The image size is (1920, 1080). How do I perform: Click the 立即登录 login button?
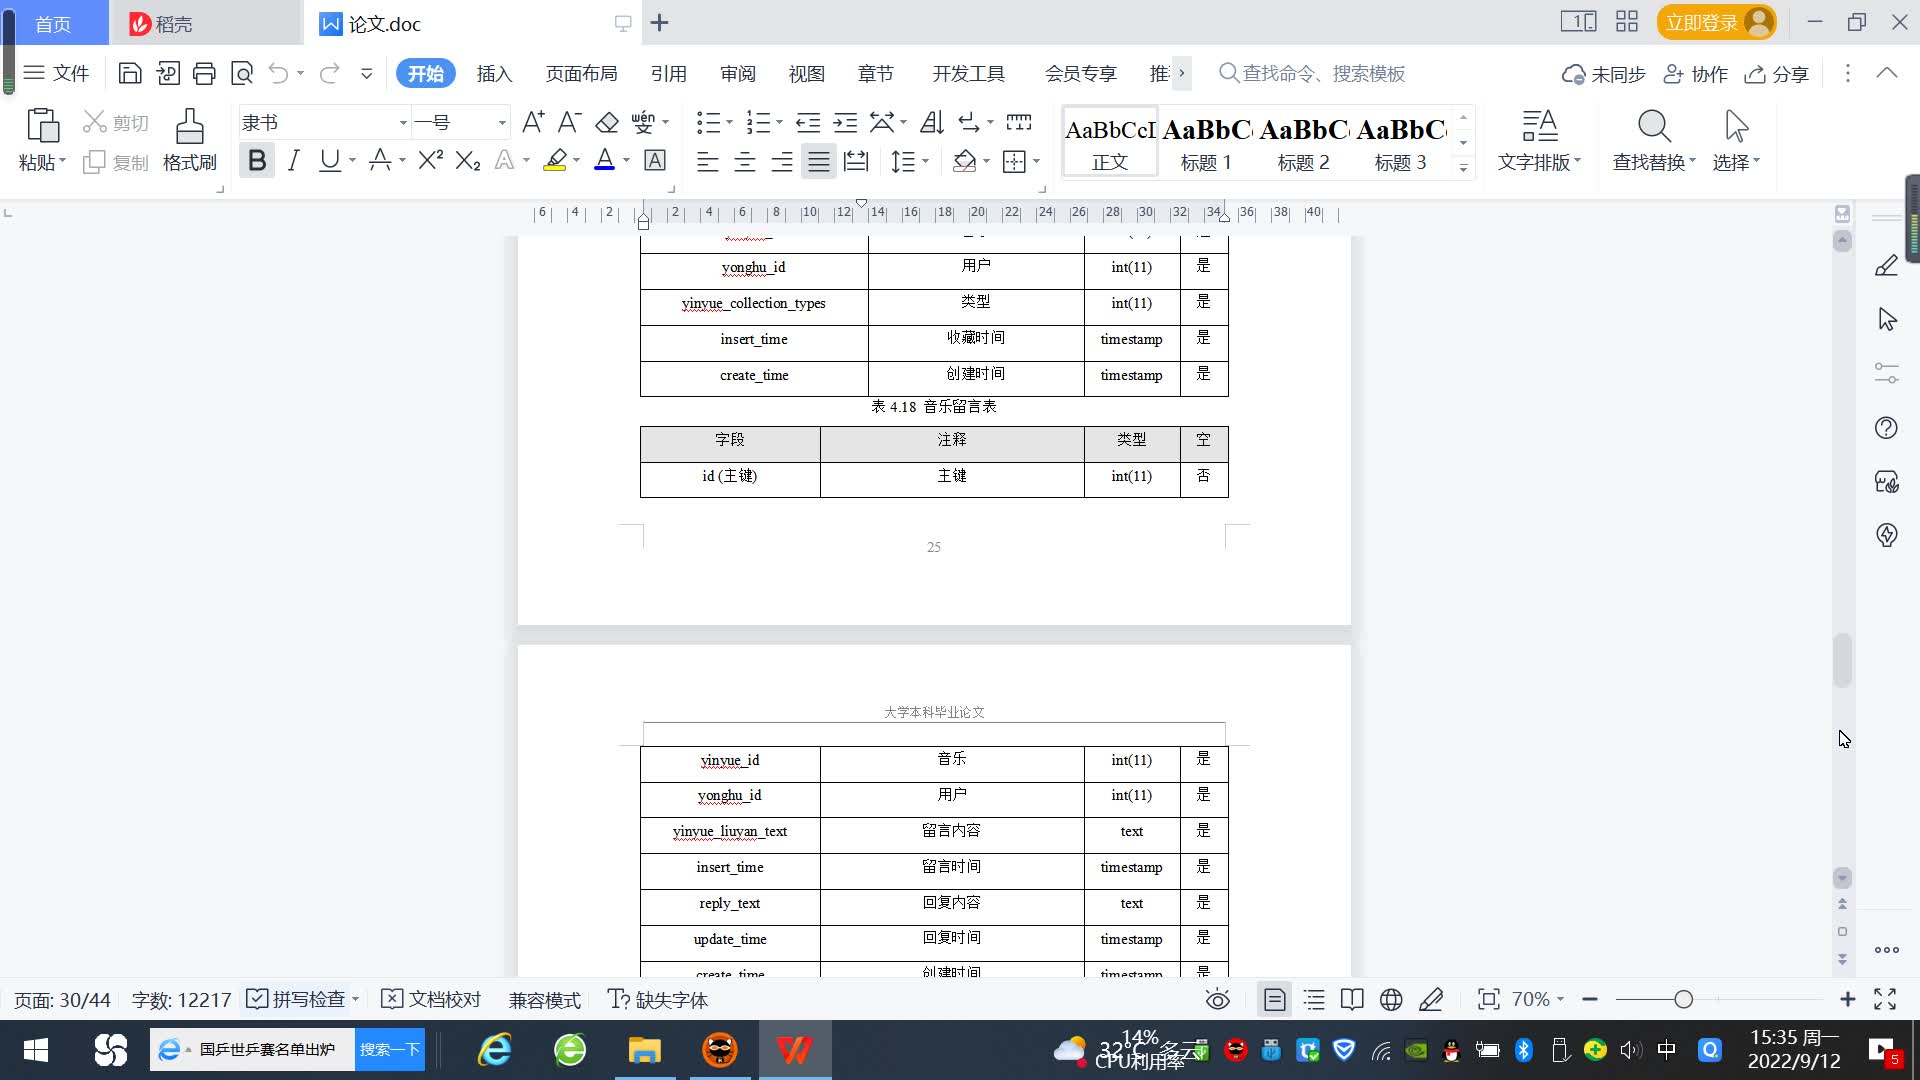coord(1716,22)
